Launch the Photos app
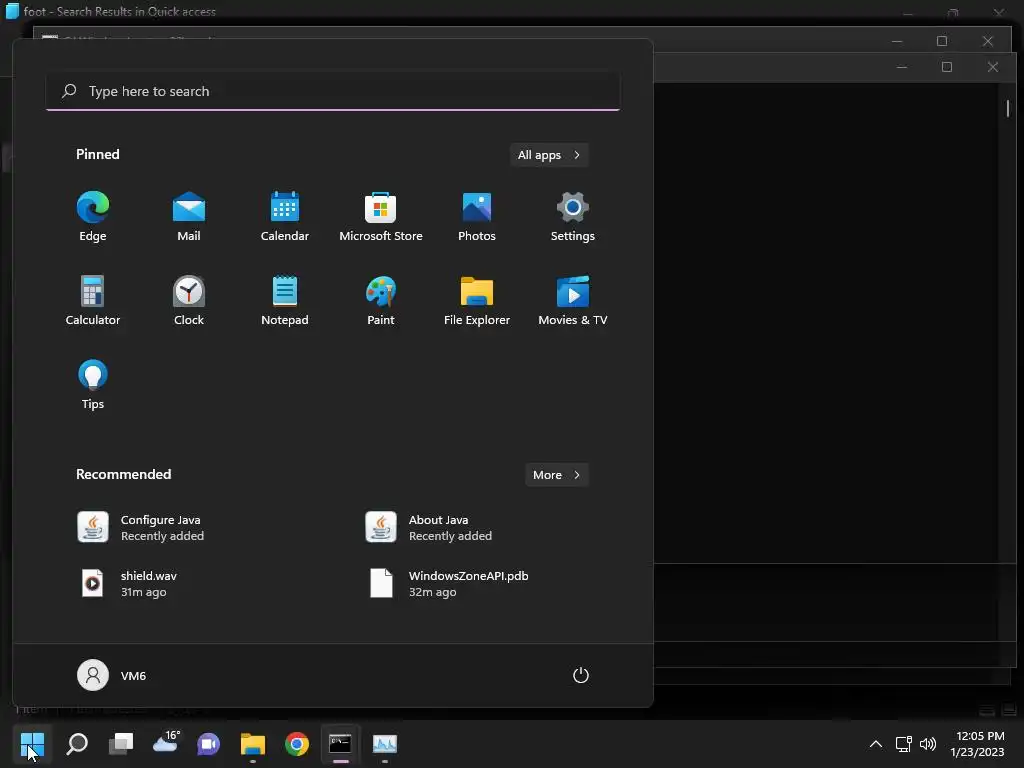The width and height of the screenshot is (1024, 768). click(477, 217)
